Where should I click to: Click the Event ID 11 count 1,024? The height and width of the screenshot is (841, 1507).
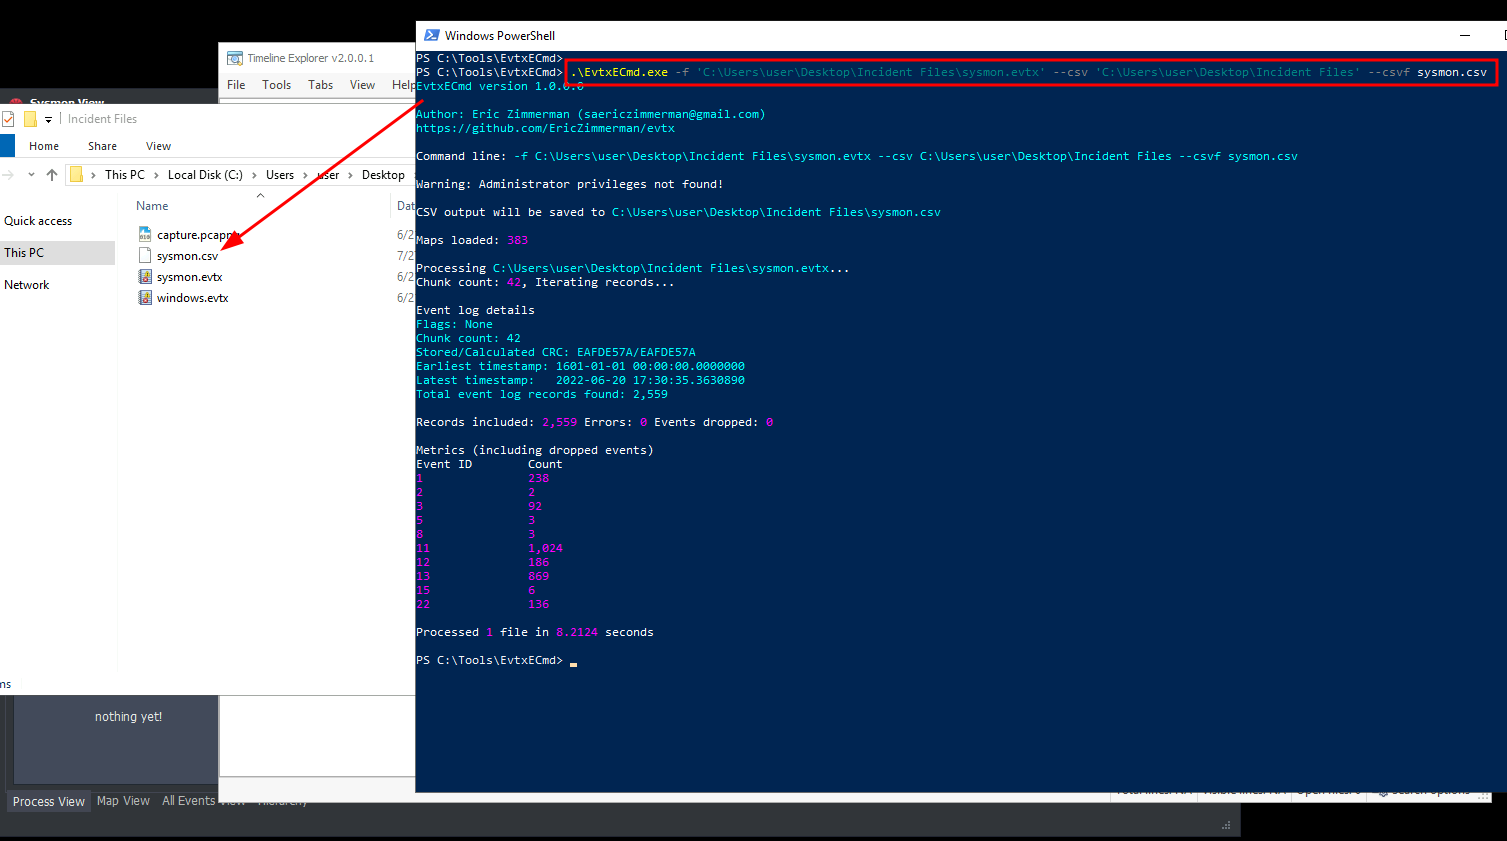(x=545, y=548)
